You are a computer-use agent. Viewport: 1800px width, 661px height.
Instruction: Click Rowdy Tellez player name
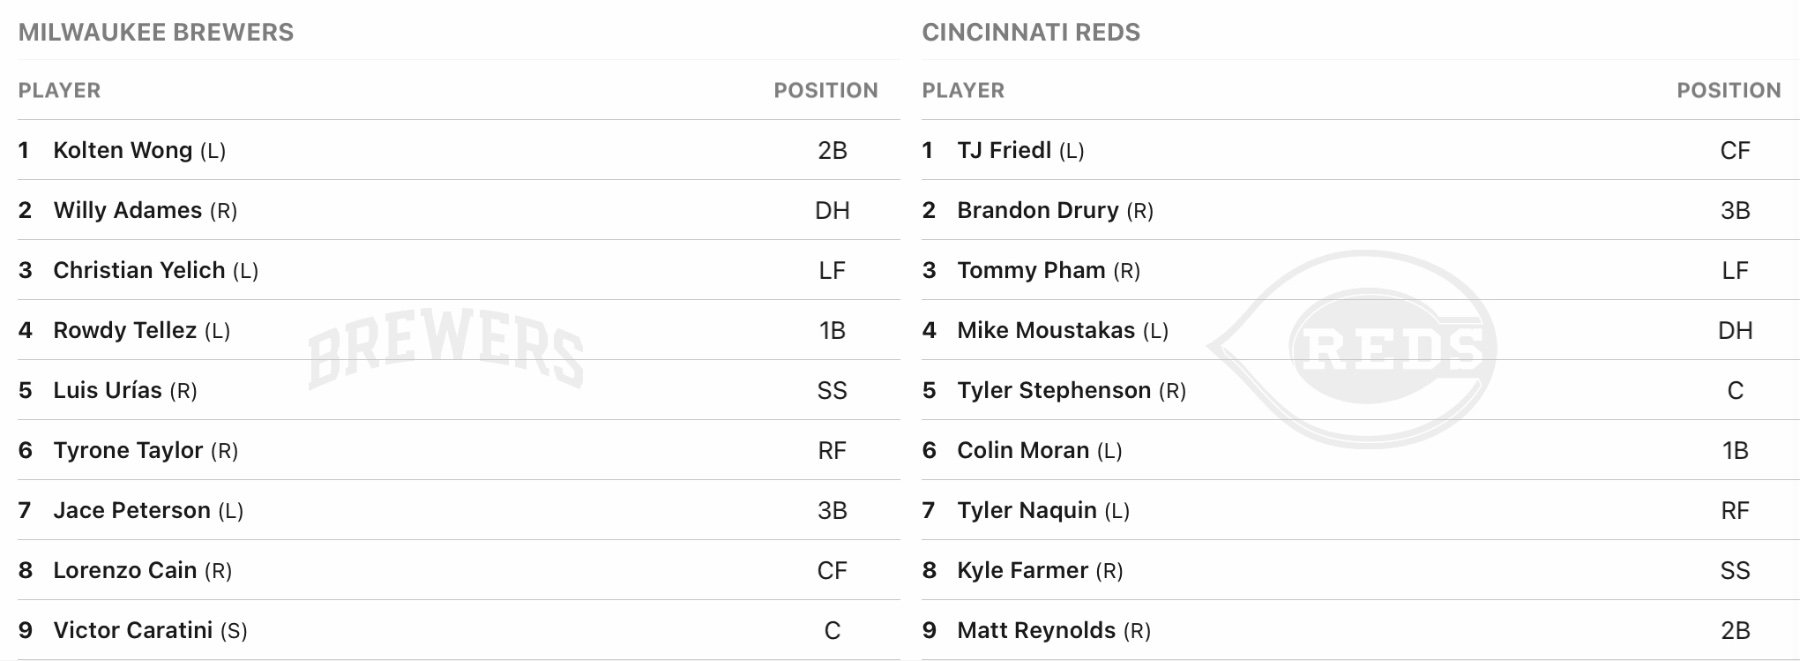click(124, 330)
